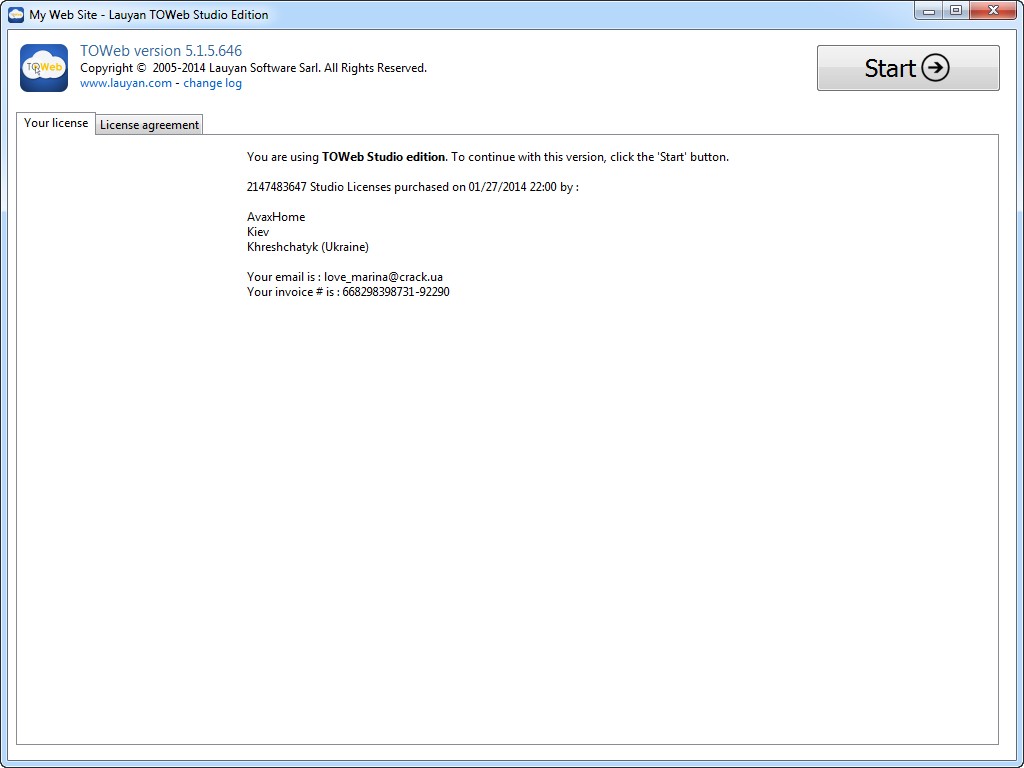Click the Khreshchatyk (Ukraine) line
1024x768 pixels.
[x=308, y=247]
